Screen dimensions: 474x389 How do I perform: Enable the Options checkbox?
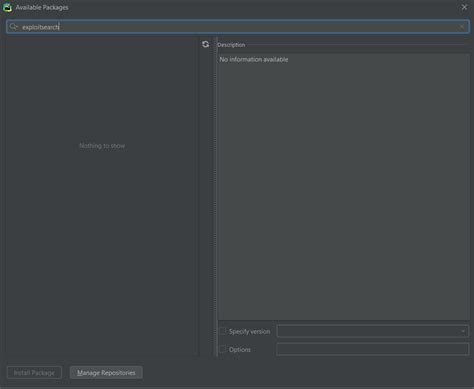coord(223,349)
